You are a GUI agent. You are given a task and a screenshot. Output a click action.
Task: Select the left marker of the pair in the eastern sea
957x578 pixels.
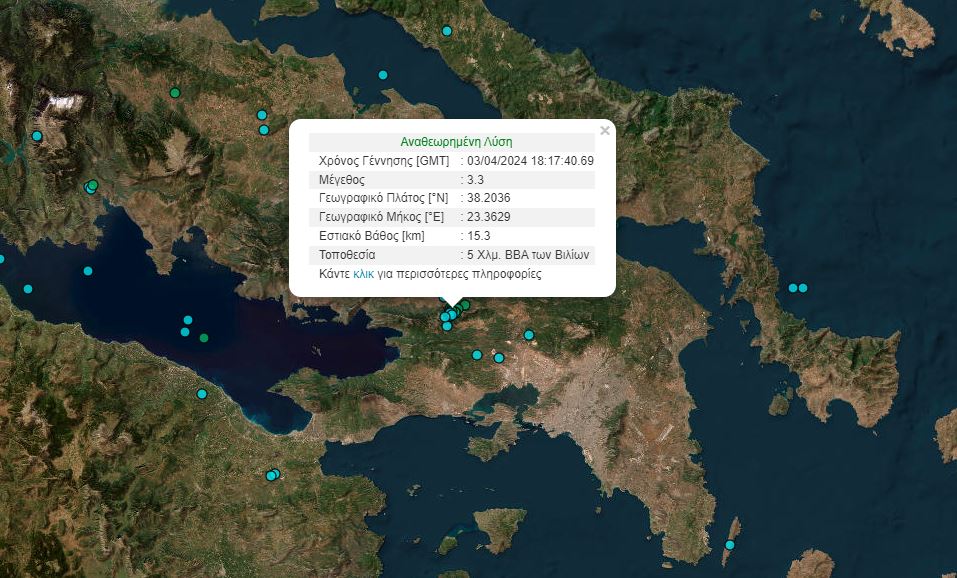pos(792,288)
